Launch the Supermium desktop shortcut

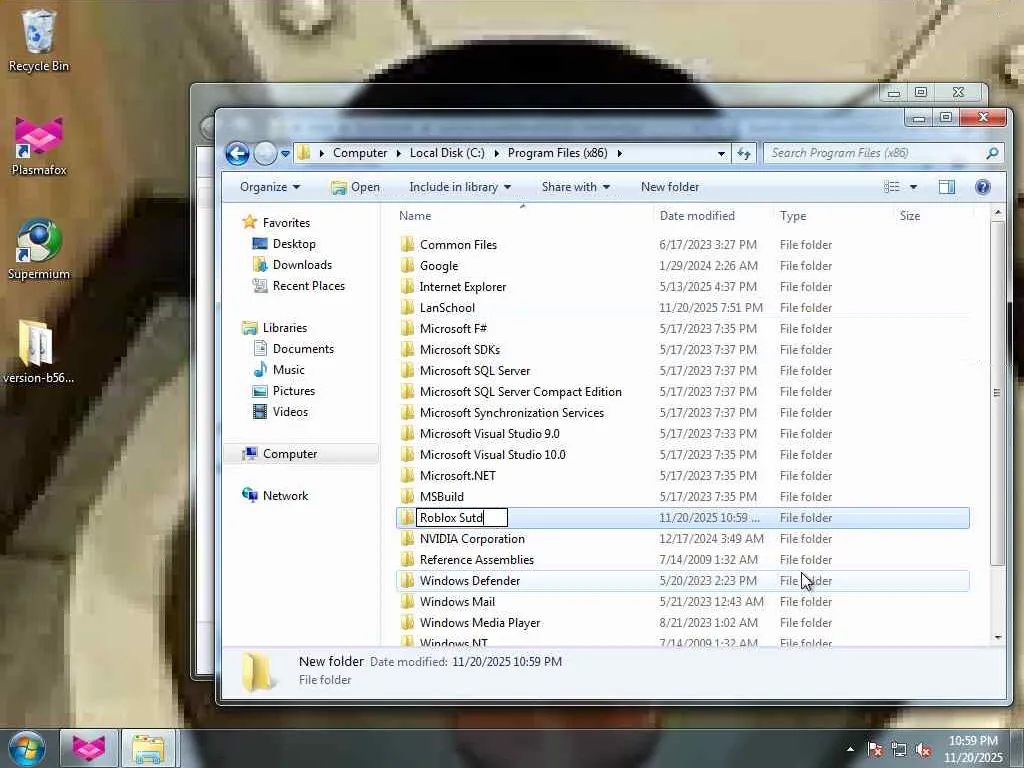tap(39, 249)
